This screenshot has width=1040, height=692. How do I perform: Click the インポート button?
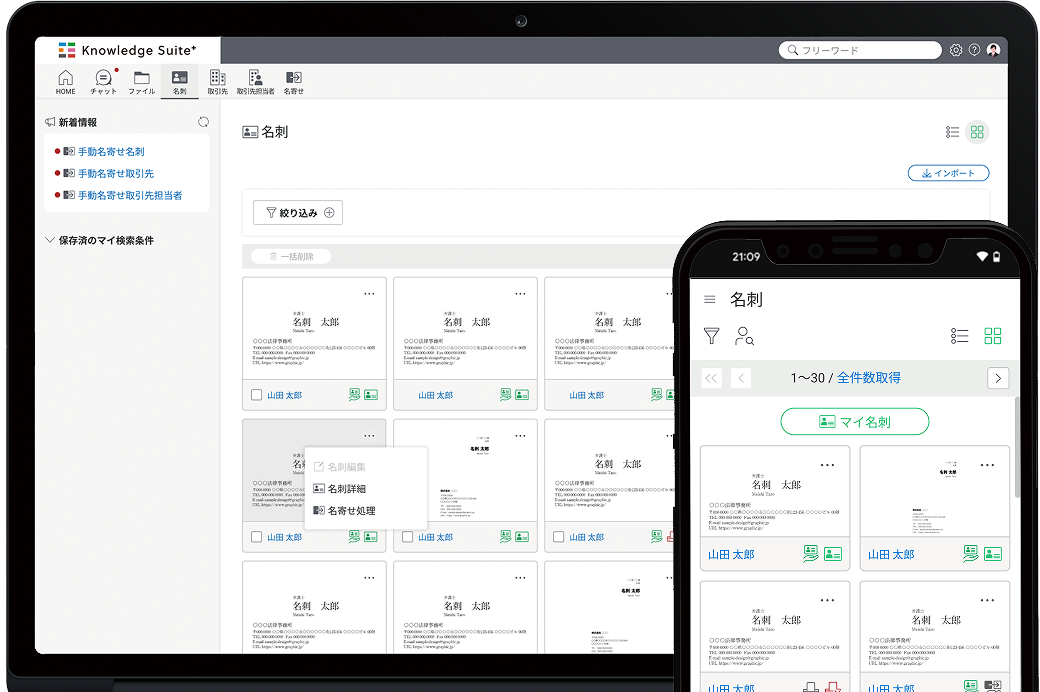[x=948, y=173]
